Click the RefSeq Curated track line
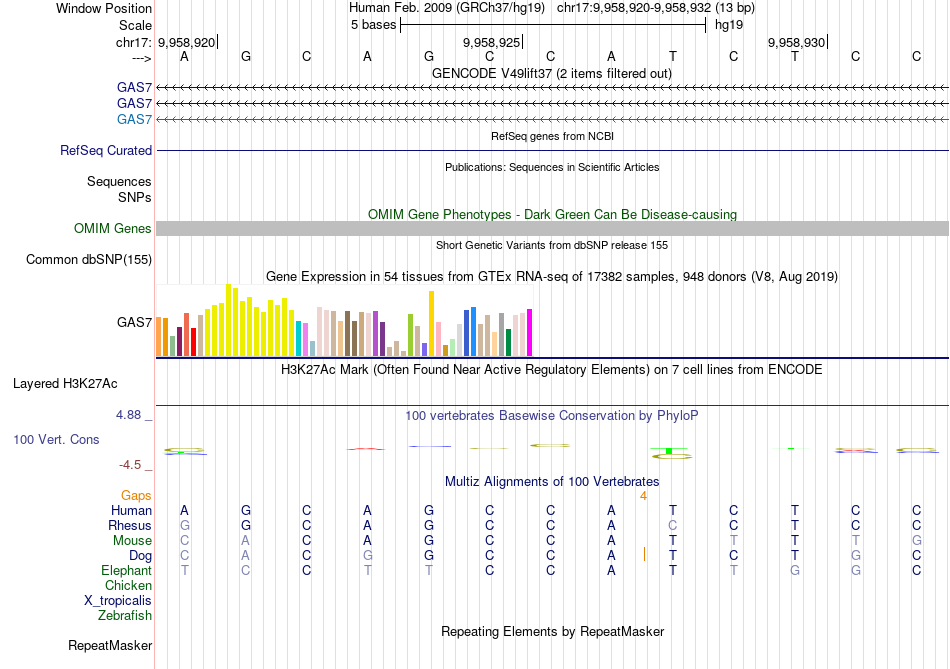 pos(552,151)
